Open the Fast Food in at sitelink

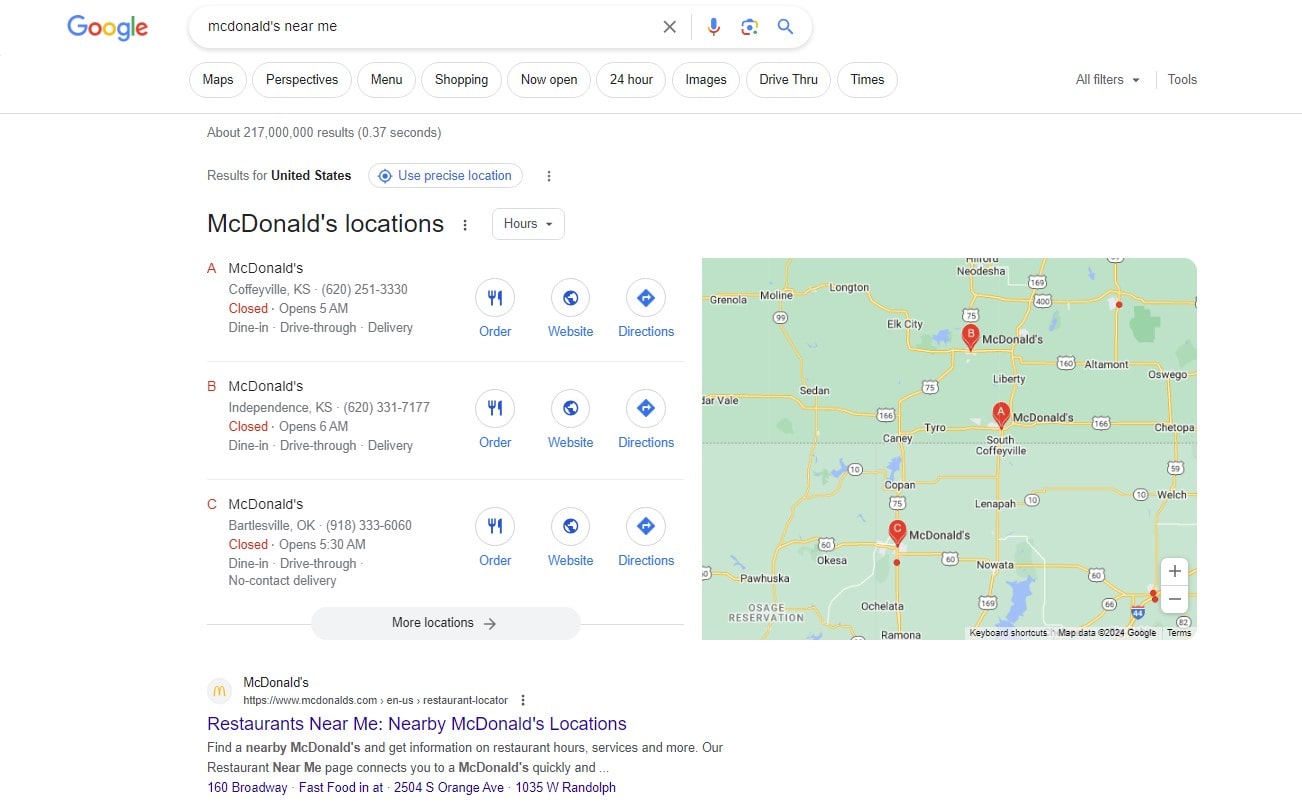point(341,788)
